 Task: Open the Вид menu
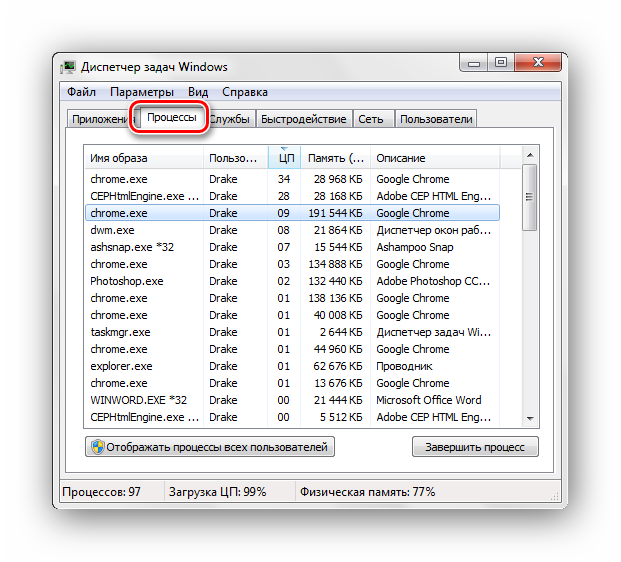point(198,92)
